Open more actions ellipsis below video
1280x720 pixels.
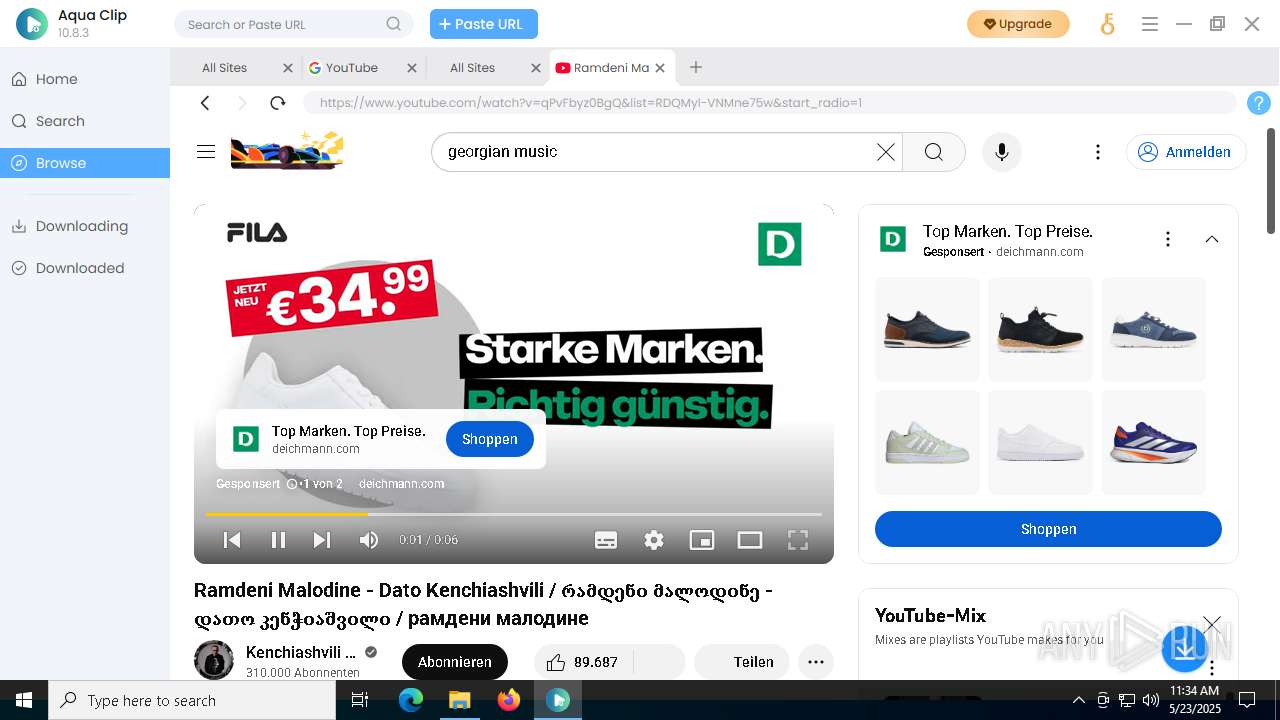[x=816, y=662]
